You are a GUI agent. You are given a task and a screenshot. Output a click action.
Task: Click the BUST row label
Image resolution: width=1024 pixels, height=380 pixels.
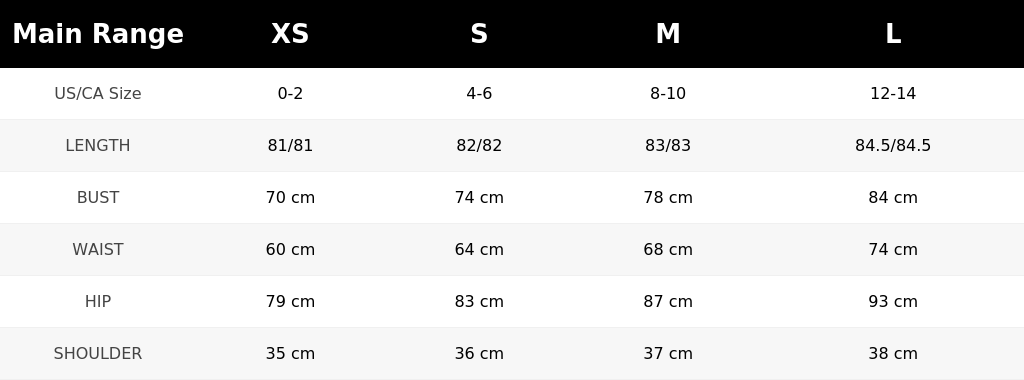pyautogui.click(x=98, y=197)
